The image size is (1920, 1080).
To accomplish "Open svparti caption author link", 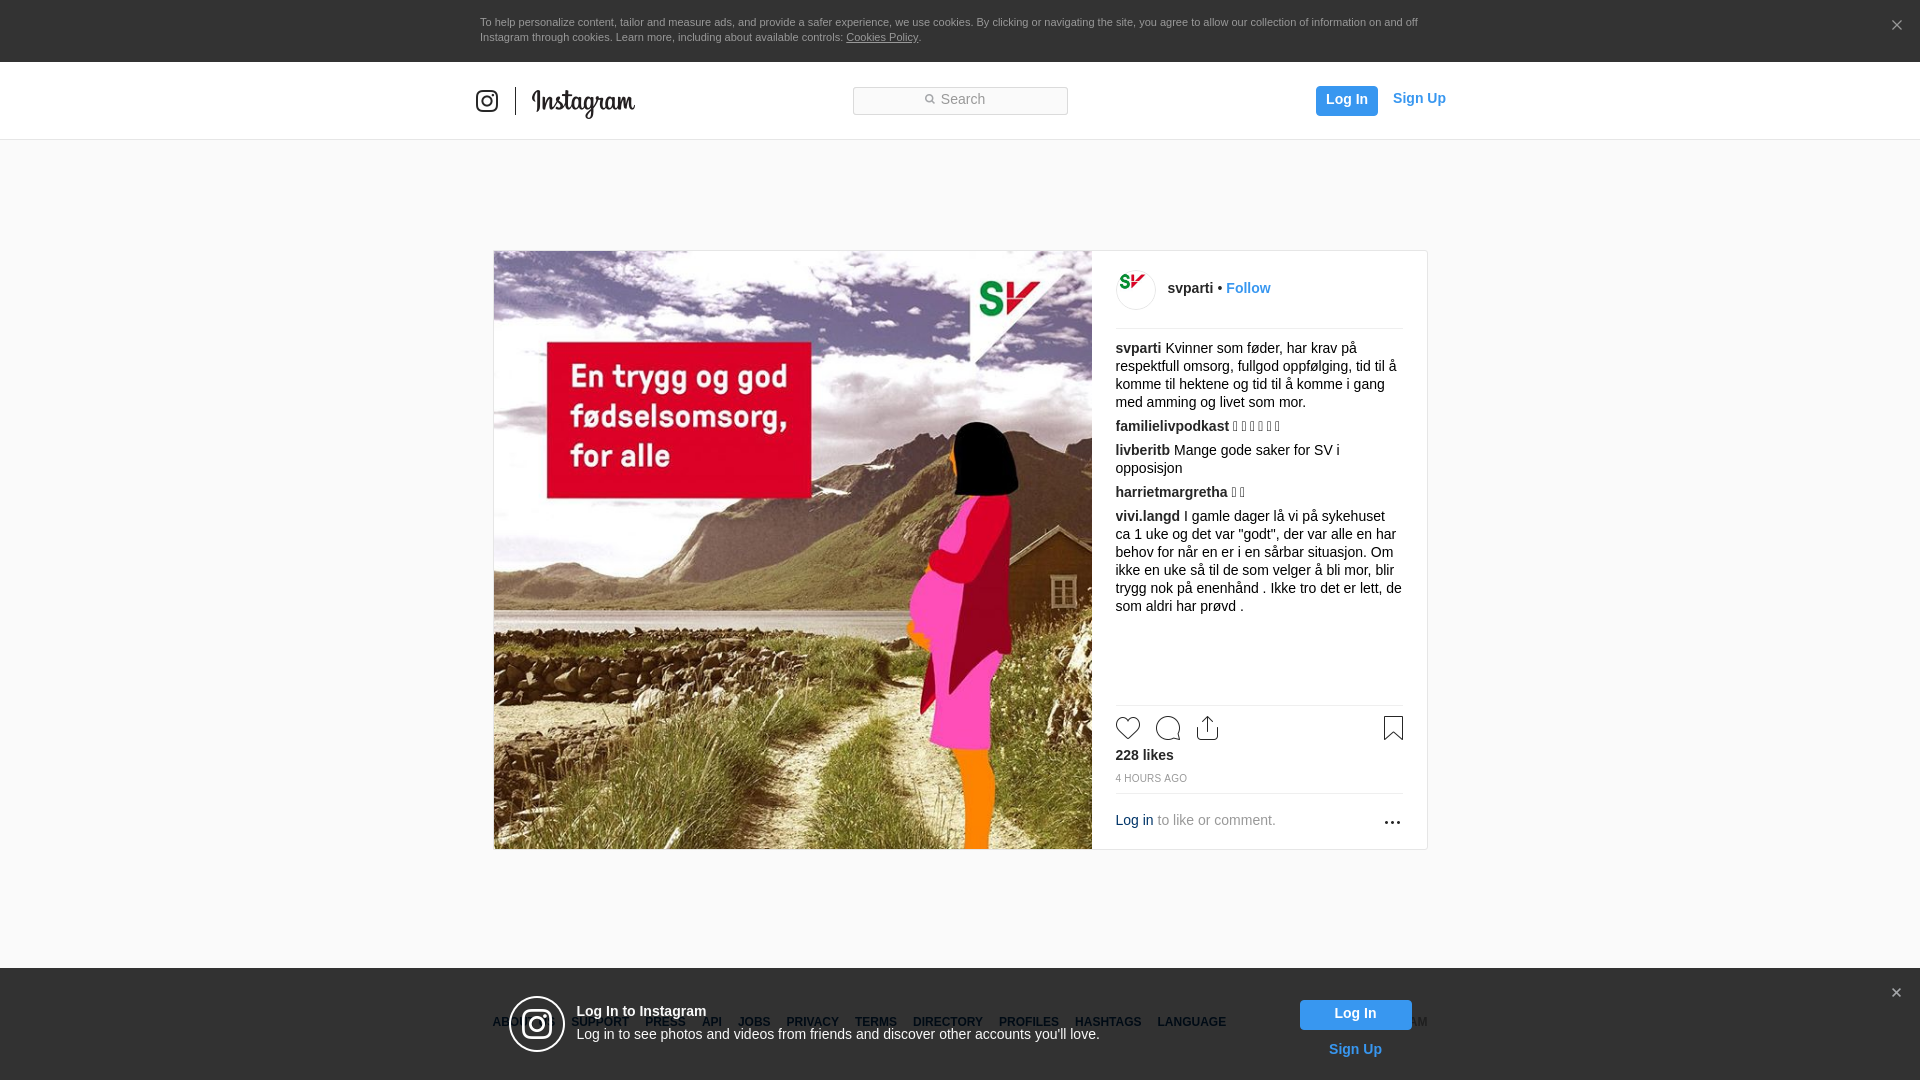I will pyautogui.click(x=1138, y=348).
